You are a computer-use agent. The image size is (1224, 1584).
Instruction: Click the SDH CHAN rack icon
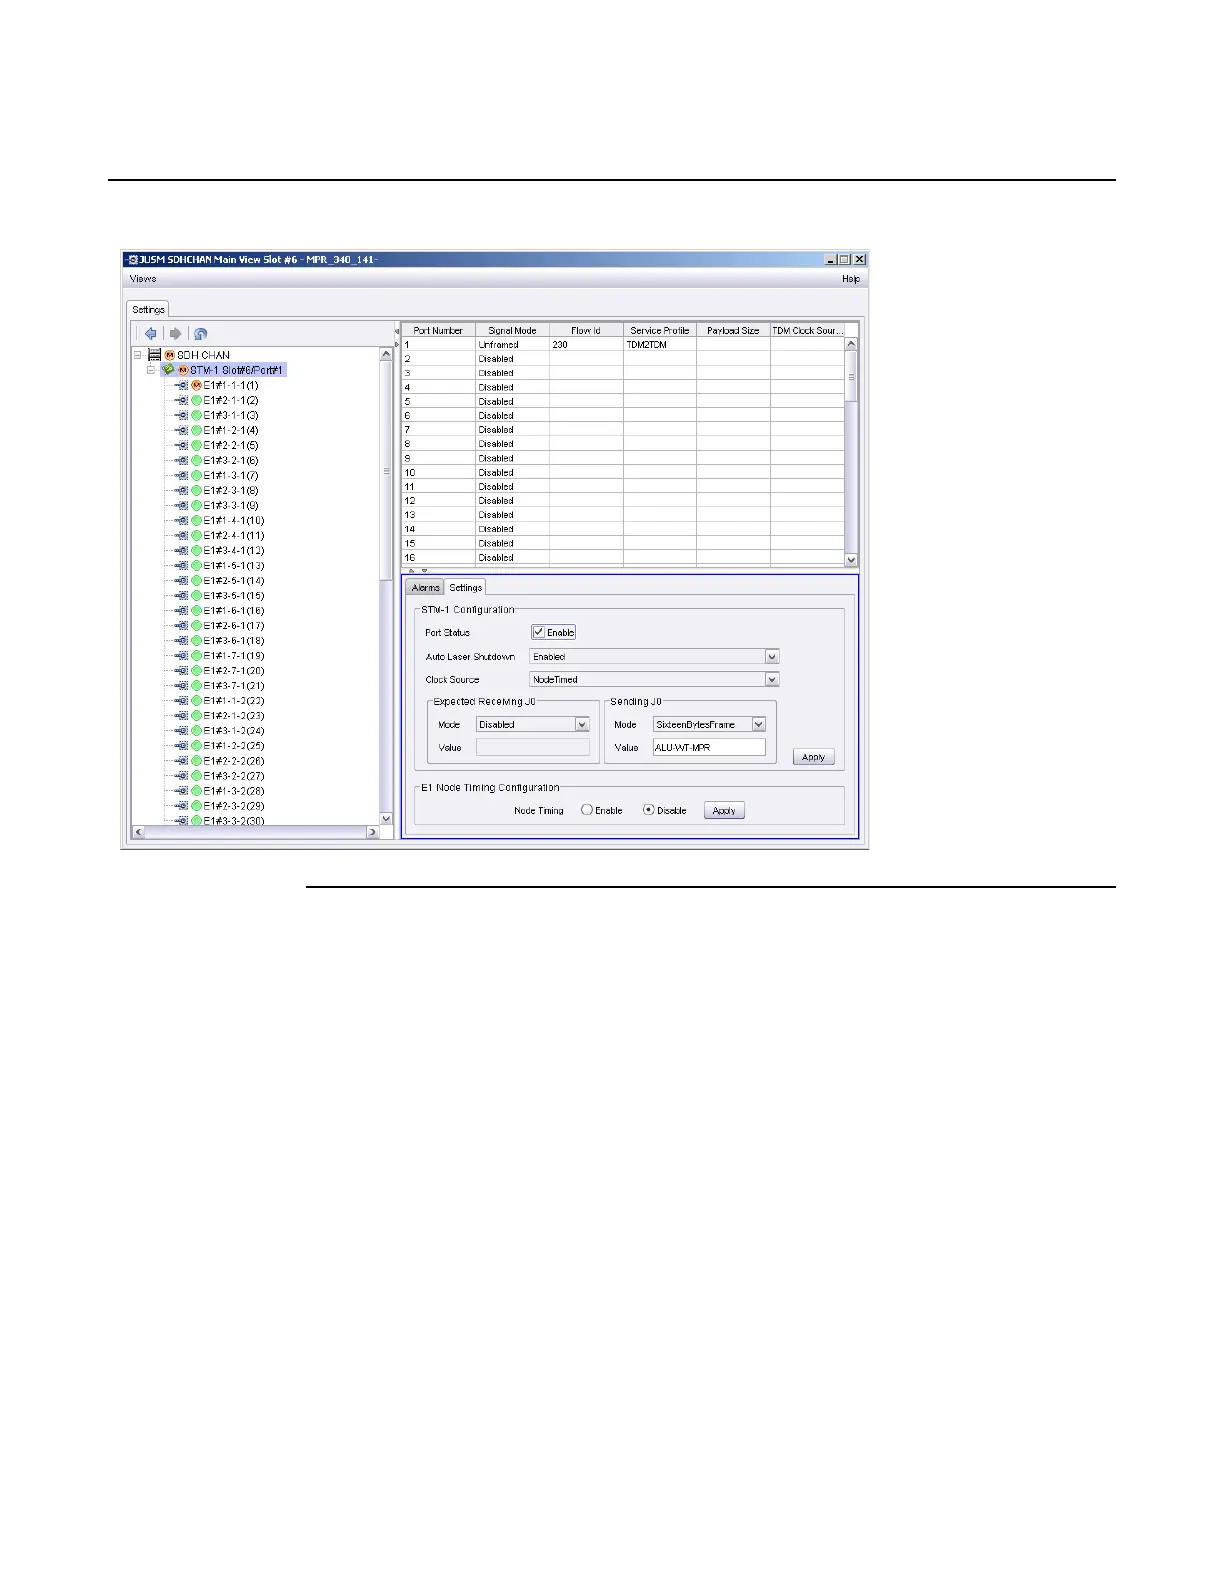(154, 355)
